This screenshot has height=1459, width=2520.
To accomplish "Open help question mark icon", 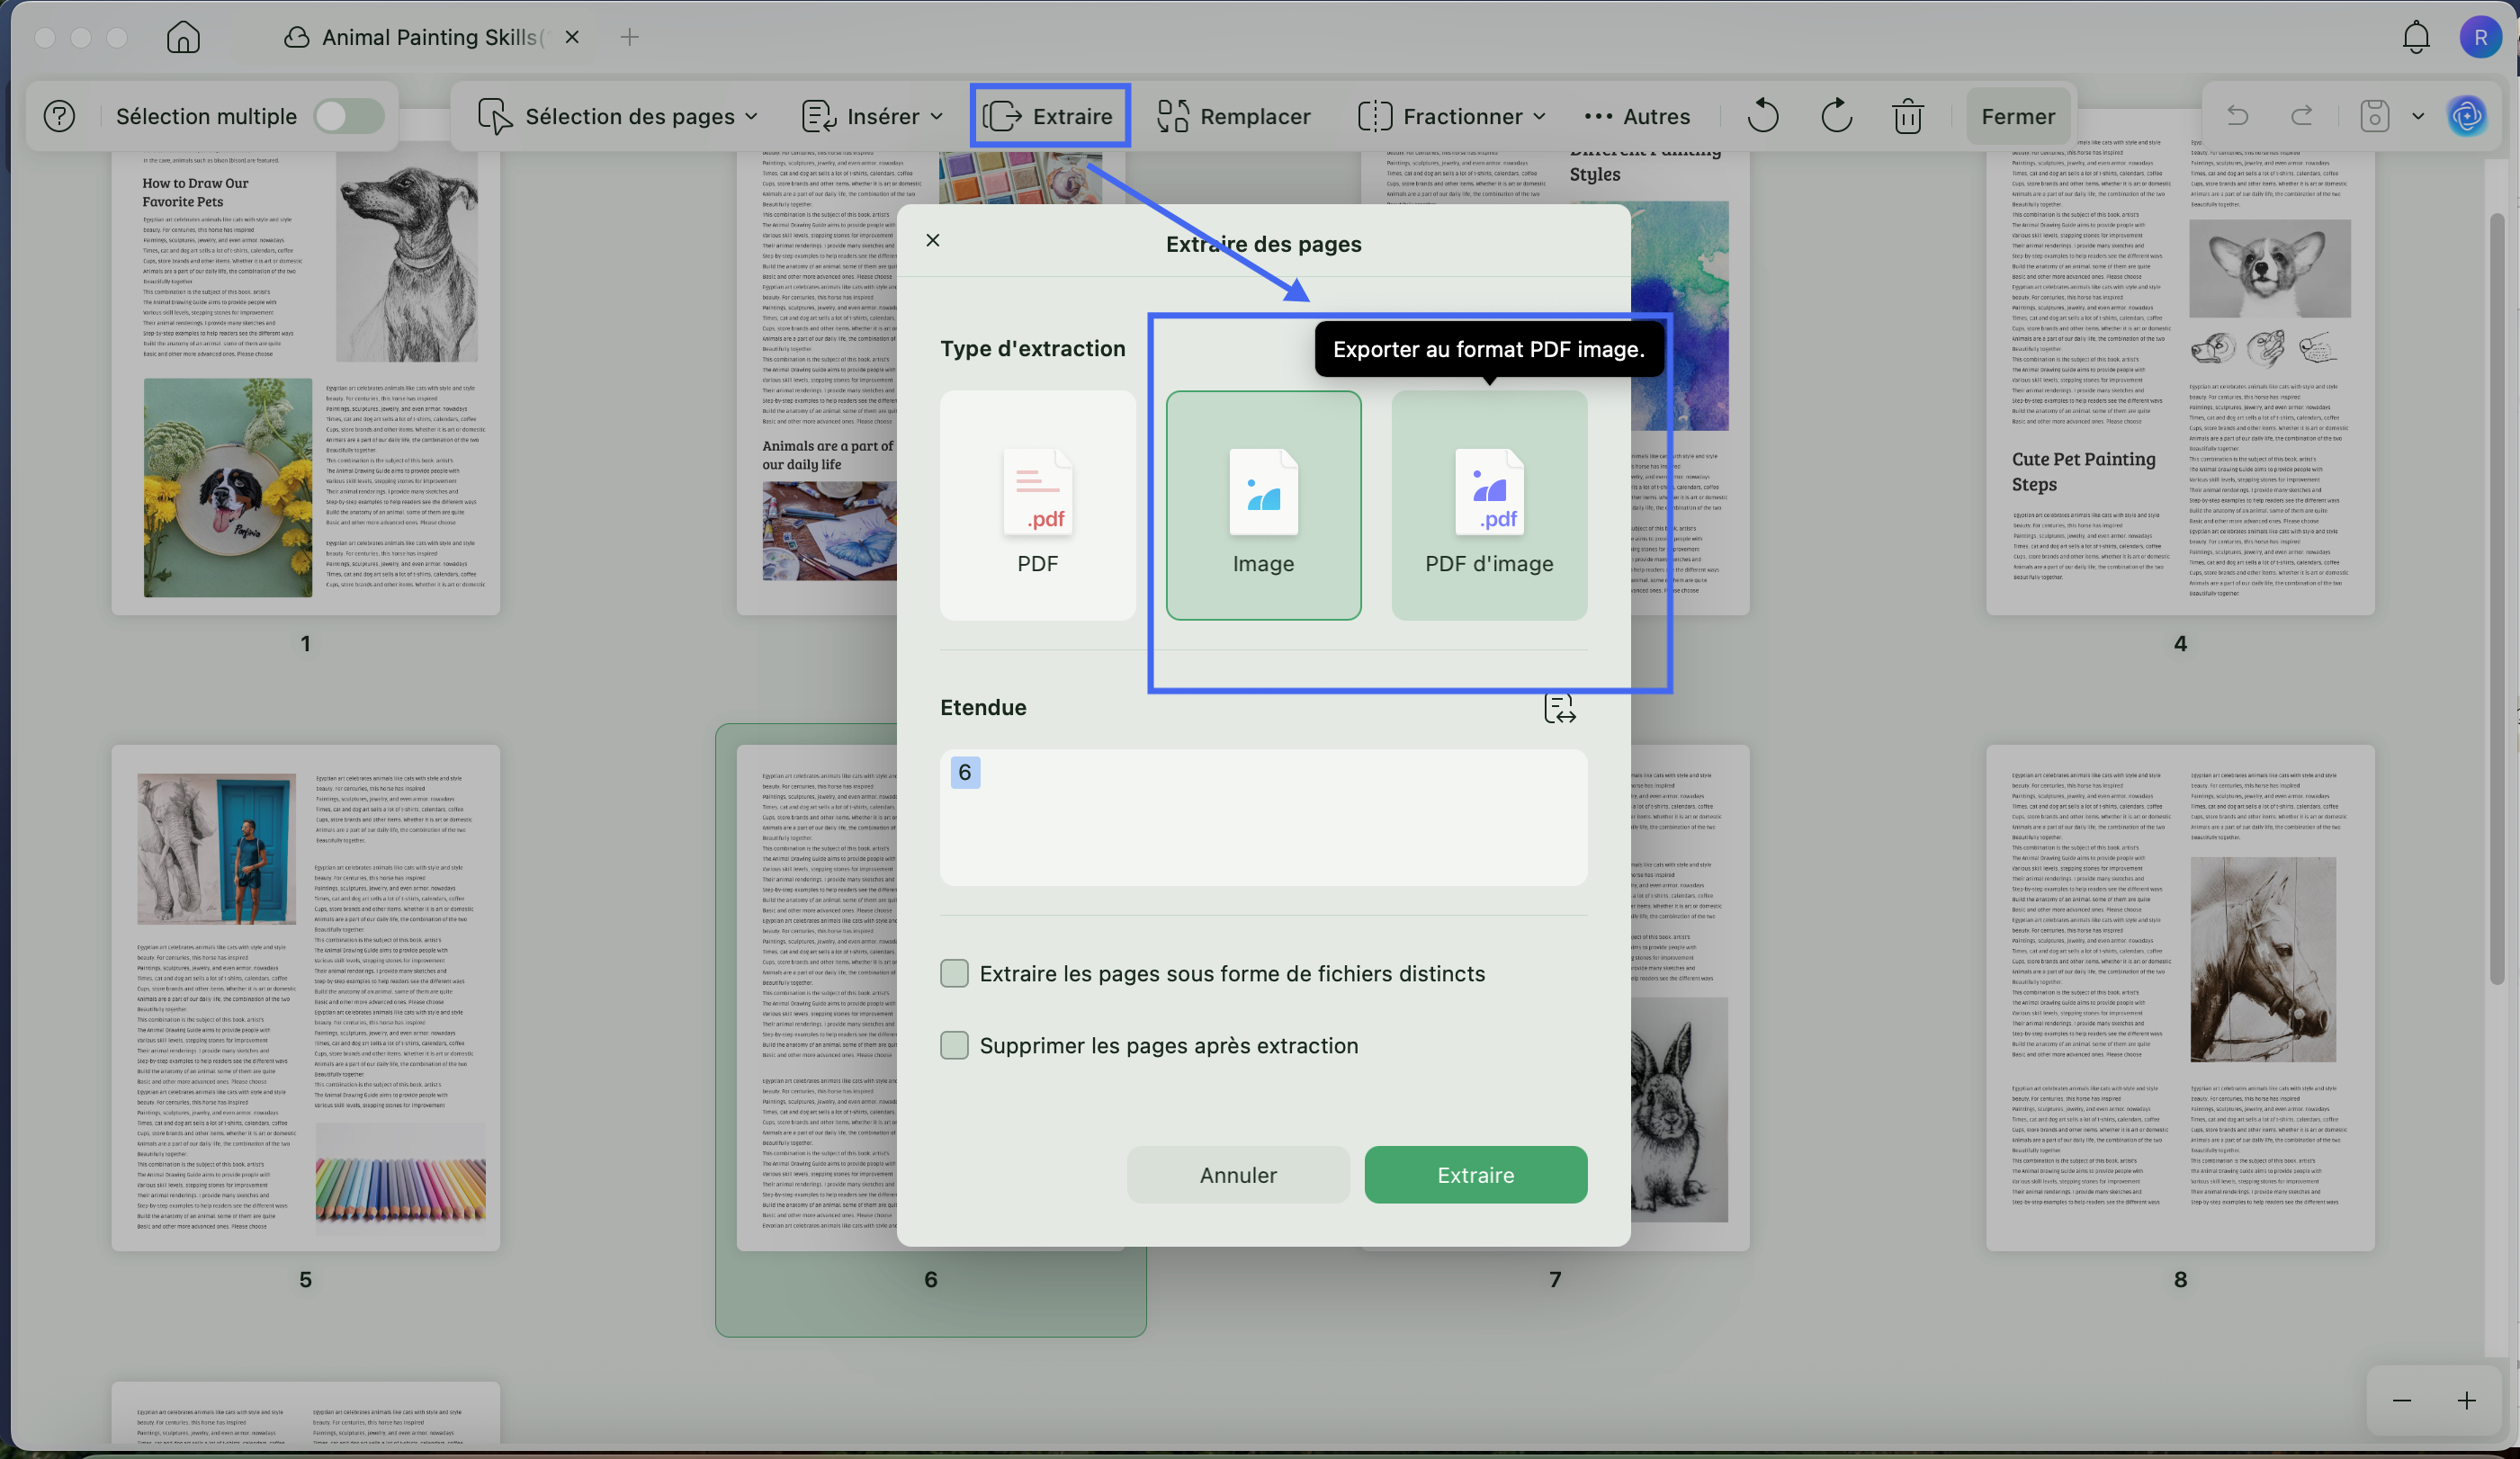I will tap(60, 116).
